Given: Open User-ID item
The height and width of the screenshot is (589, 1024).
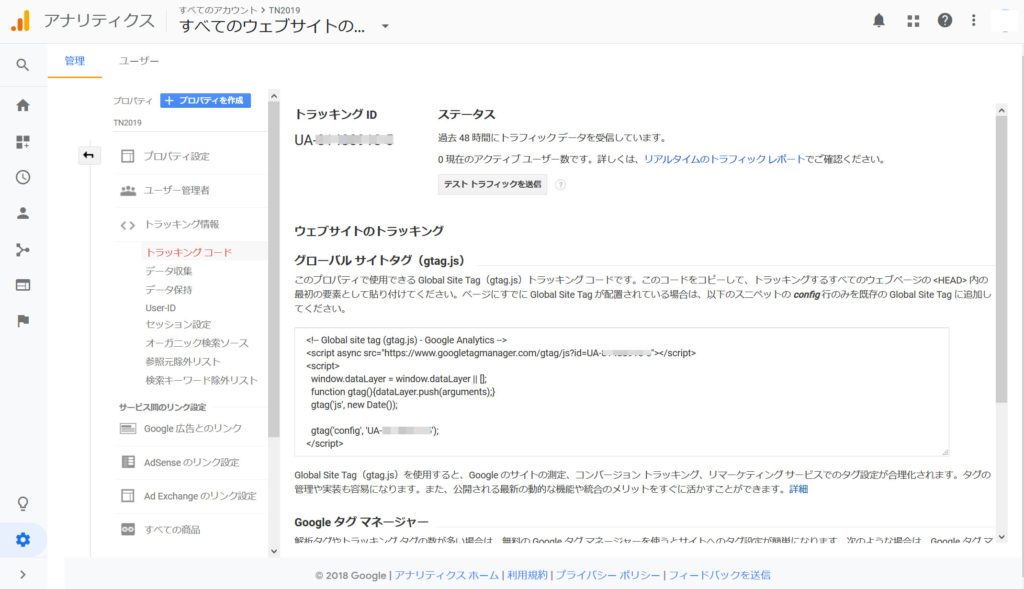Looking at the screenshot, I should click(161, 308).
